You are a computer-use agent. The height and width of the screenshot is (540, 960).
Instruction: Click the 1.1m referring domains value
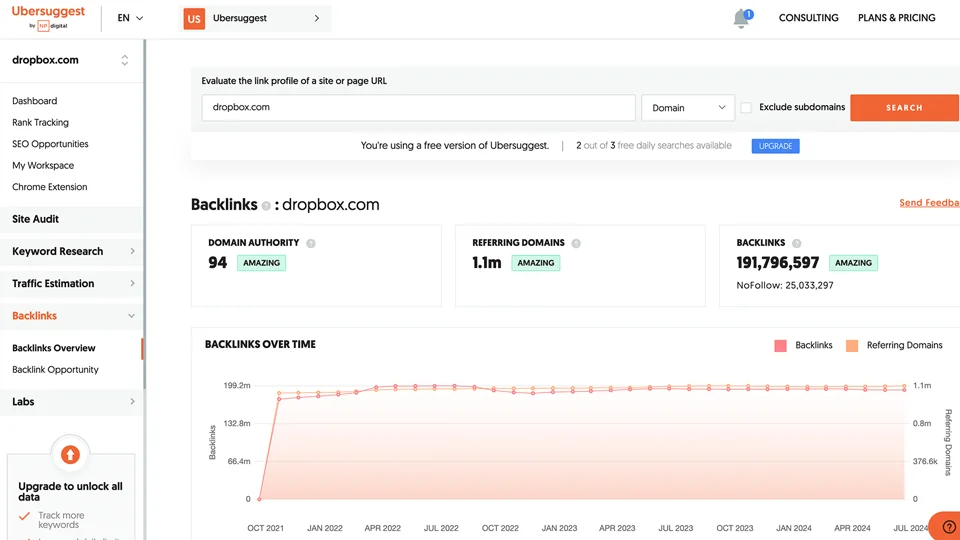tap(487, 263)
